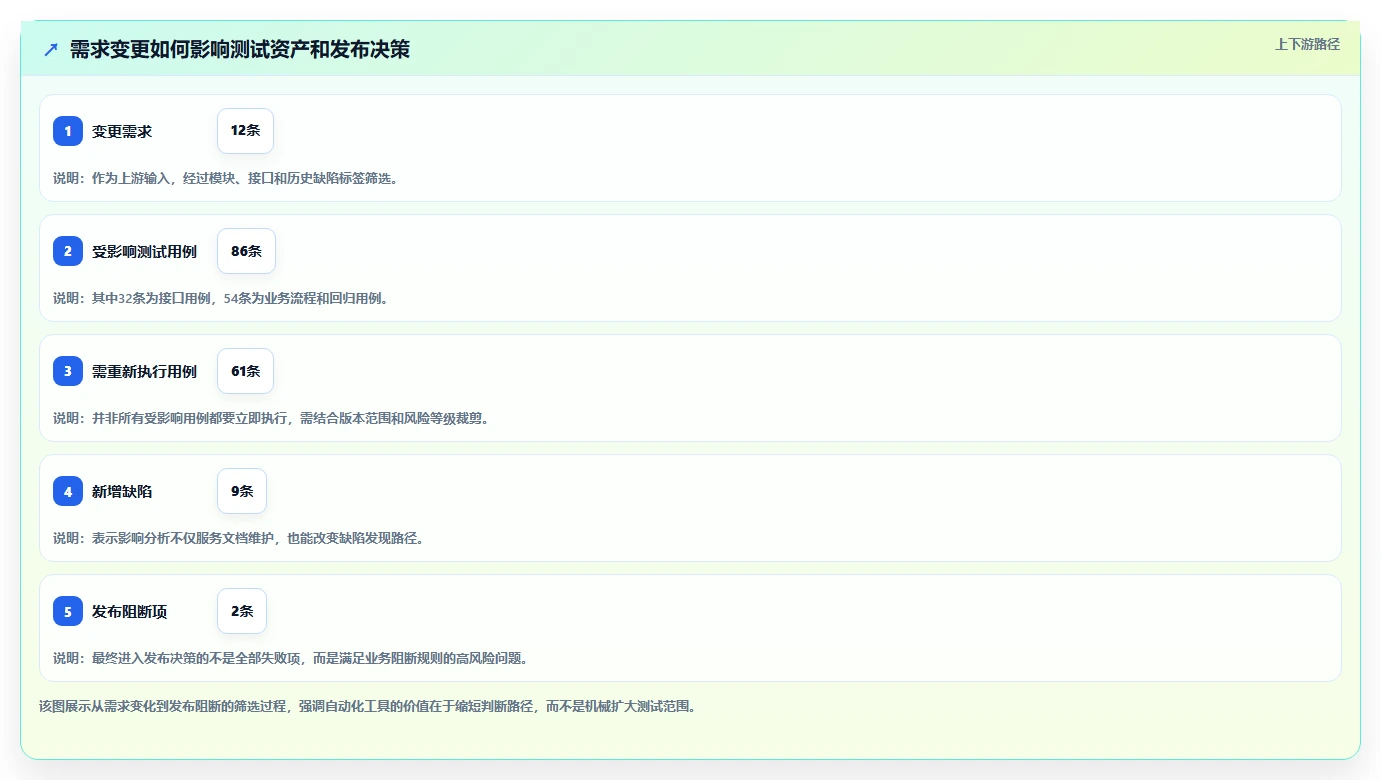Select the 发布阻断项 step label
The image size is (1381, 780).
(x=130, y=611)
